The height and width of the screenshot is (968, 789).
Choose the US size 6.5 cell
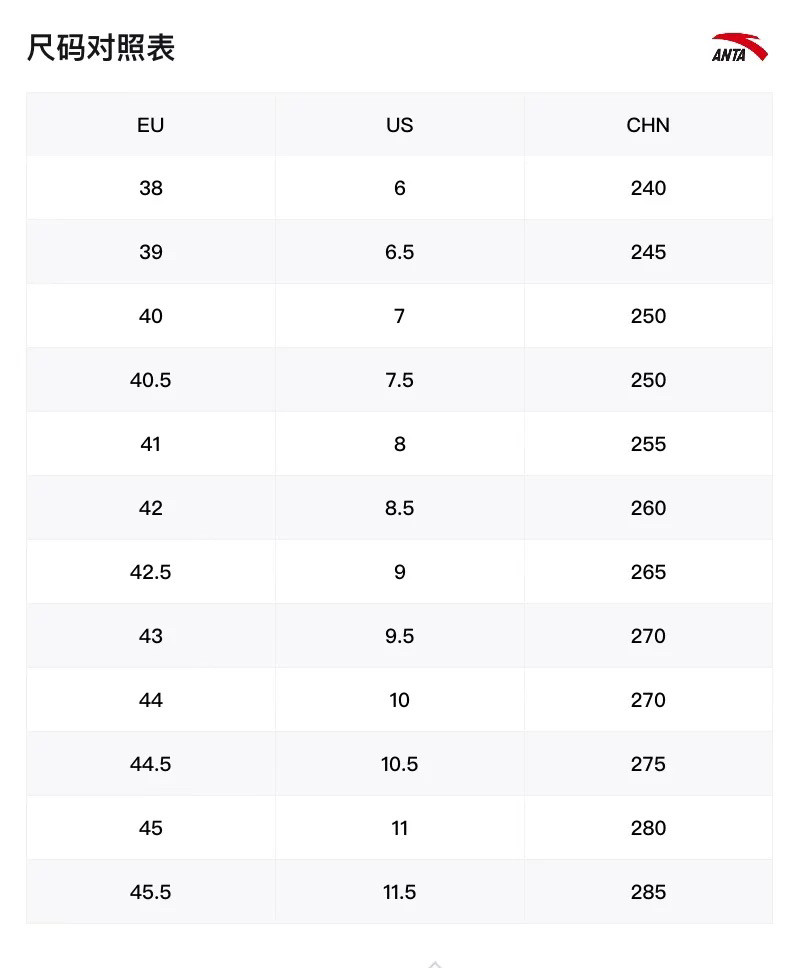(399, 252)
